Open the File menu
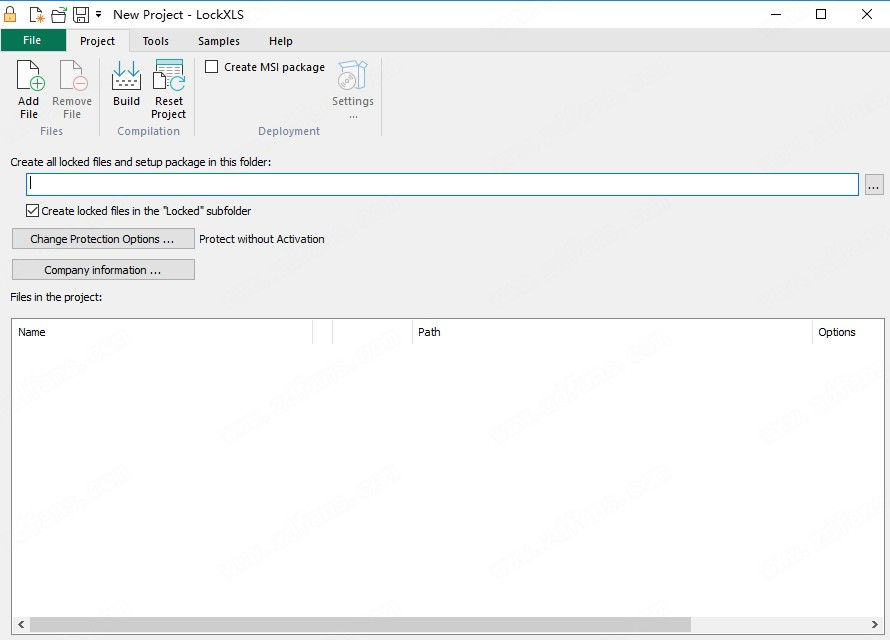 click(32, 40)
